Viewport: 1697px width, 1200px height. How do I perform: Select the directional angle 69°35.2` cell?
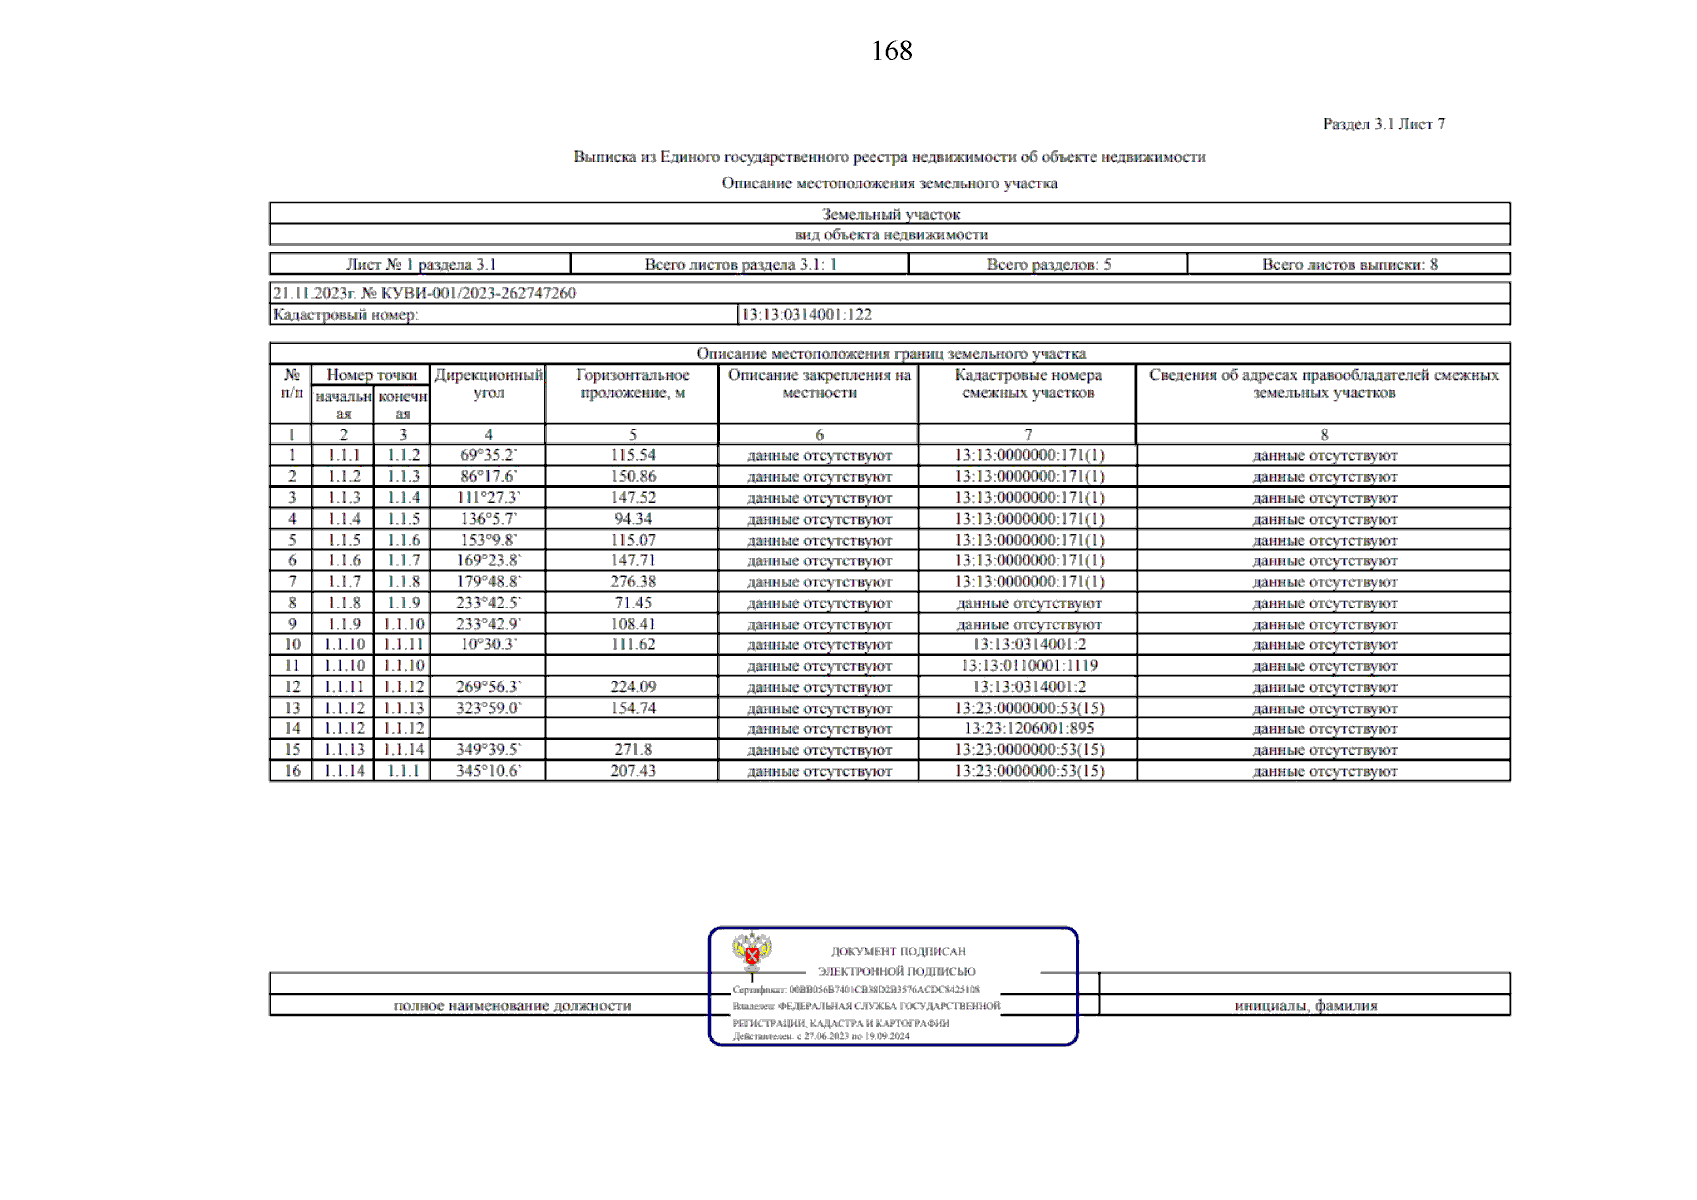pyautogui.click(x=488, y=455)
